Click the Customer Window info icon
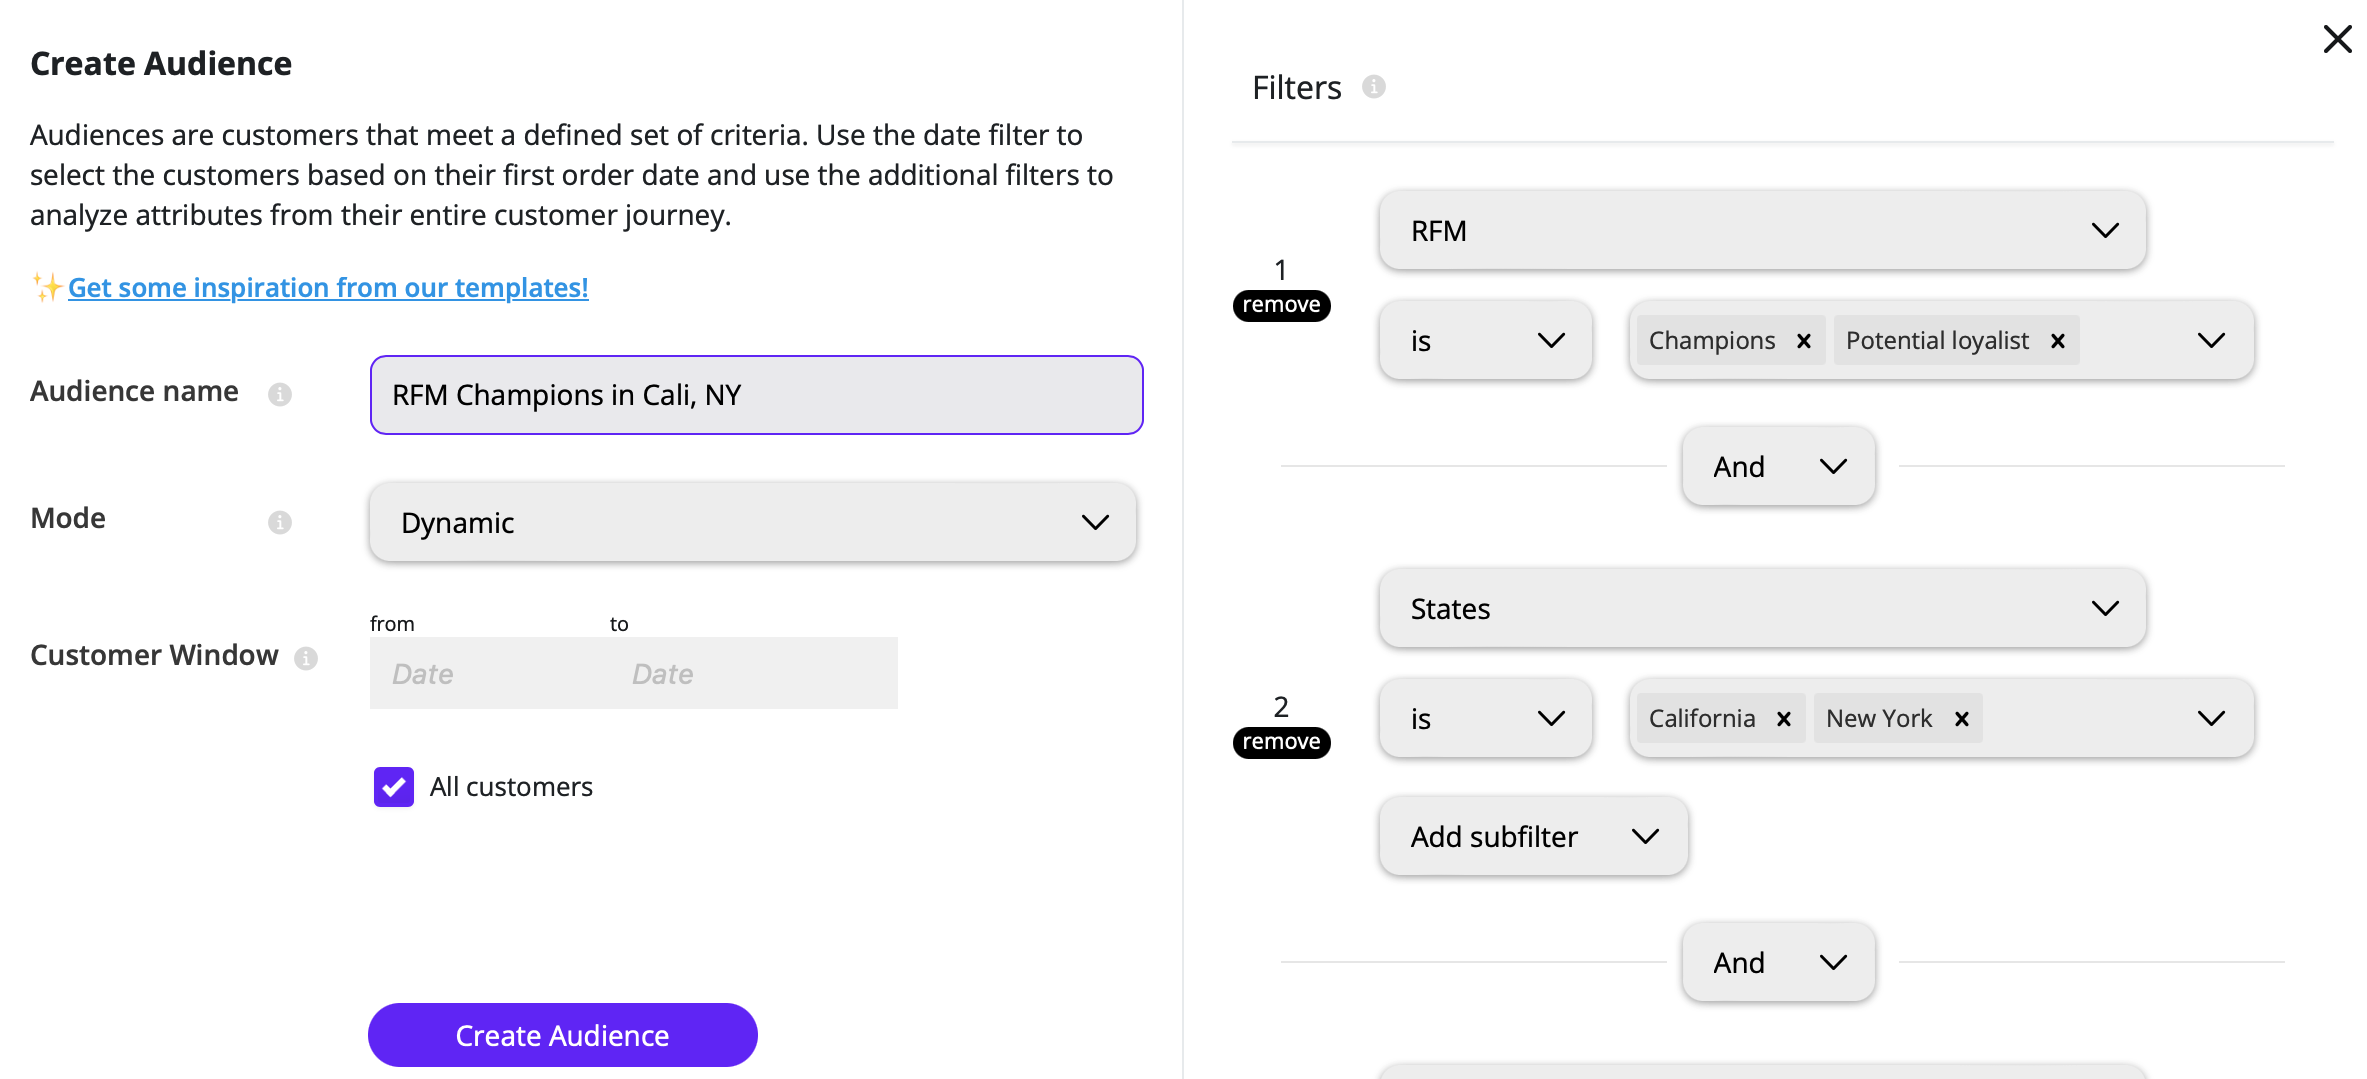Viewport: 2367px width, 1079px height. tap(306, 658)
